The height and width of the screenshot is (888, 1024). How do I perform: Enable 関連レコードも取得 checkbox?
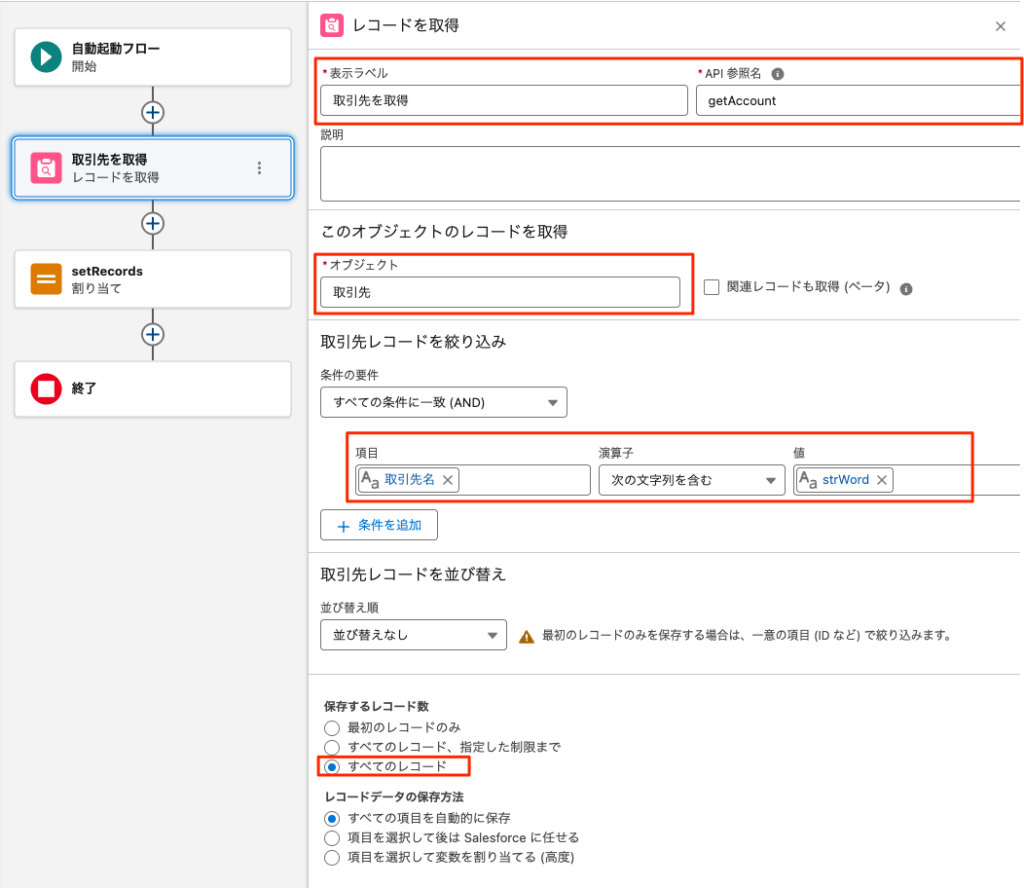click(711, 288)
